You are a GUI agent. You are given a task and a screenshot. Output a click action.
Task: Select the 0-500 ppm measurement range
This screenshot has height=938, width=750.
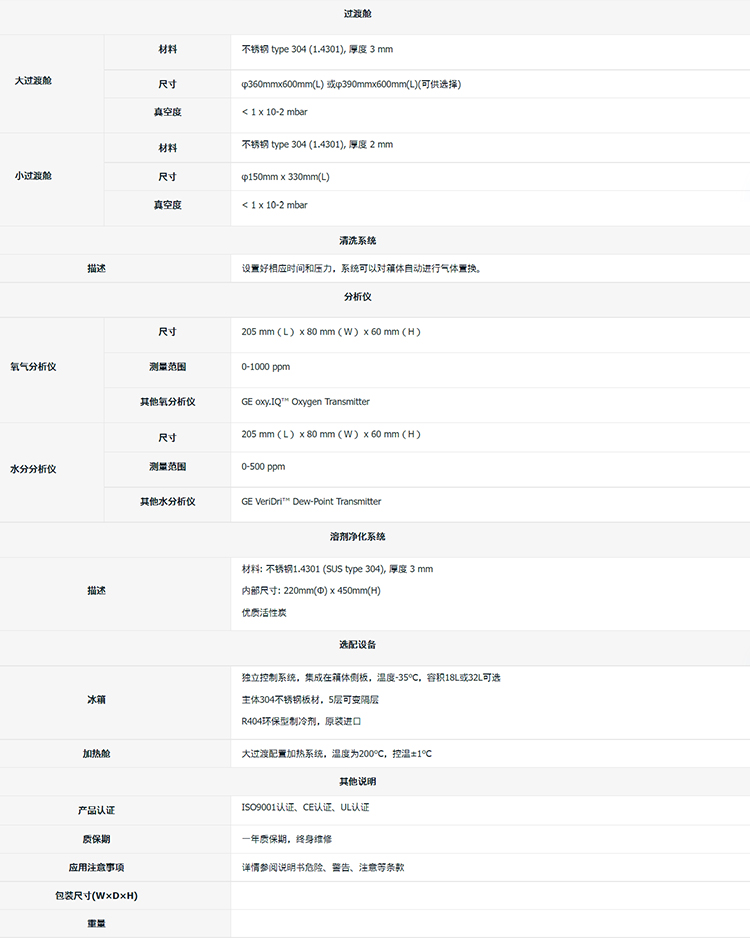tap(263, 467)
